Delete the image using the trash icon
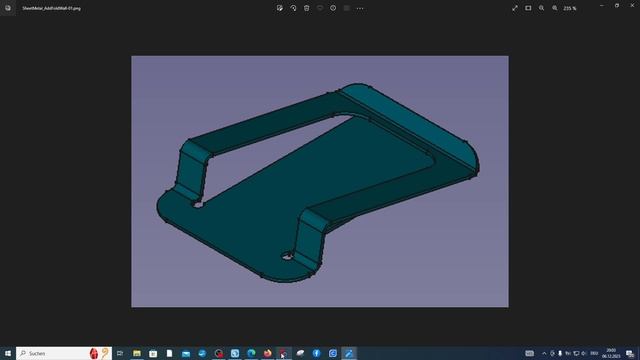This screenshot has width=640, height=360. (307, 8)
